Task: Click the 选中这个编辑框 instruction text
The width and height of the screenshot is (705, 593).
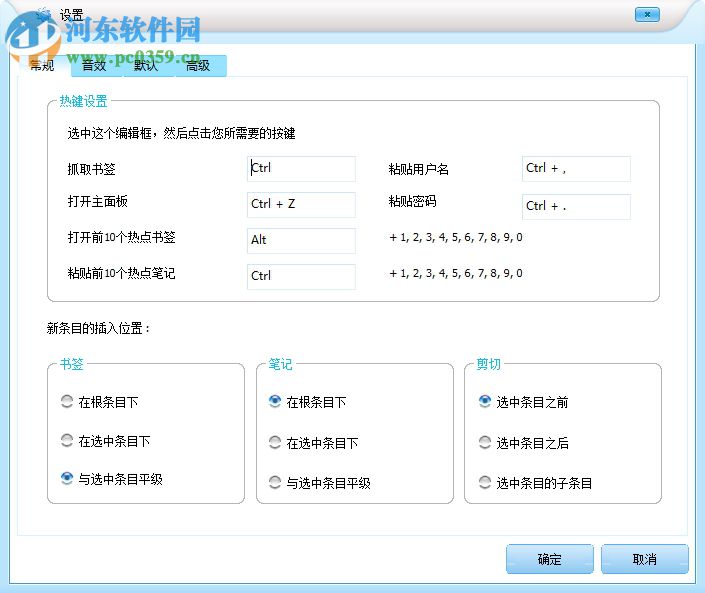Action: (181, 133)
